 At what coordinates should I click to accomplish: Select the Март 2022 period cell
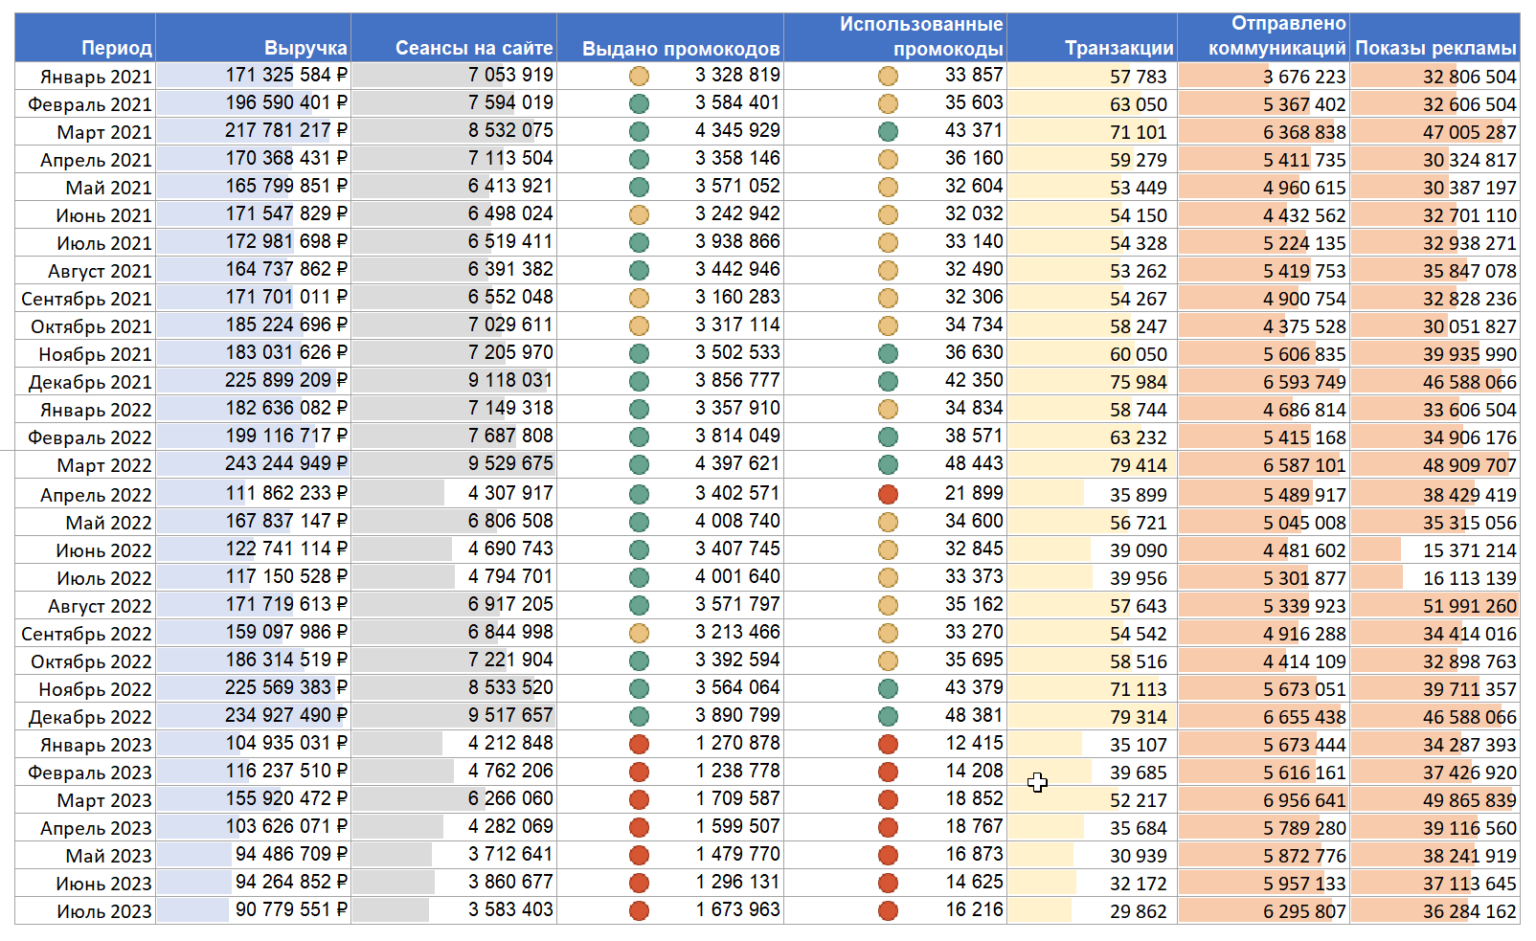pos(86,465)
